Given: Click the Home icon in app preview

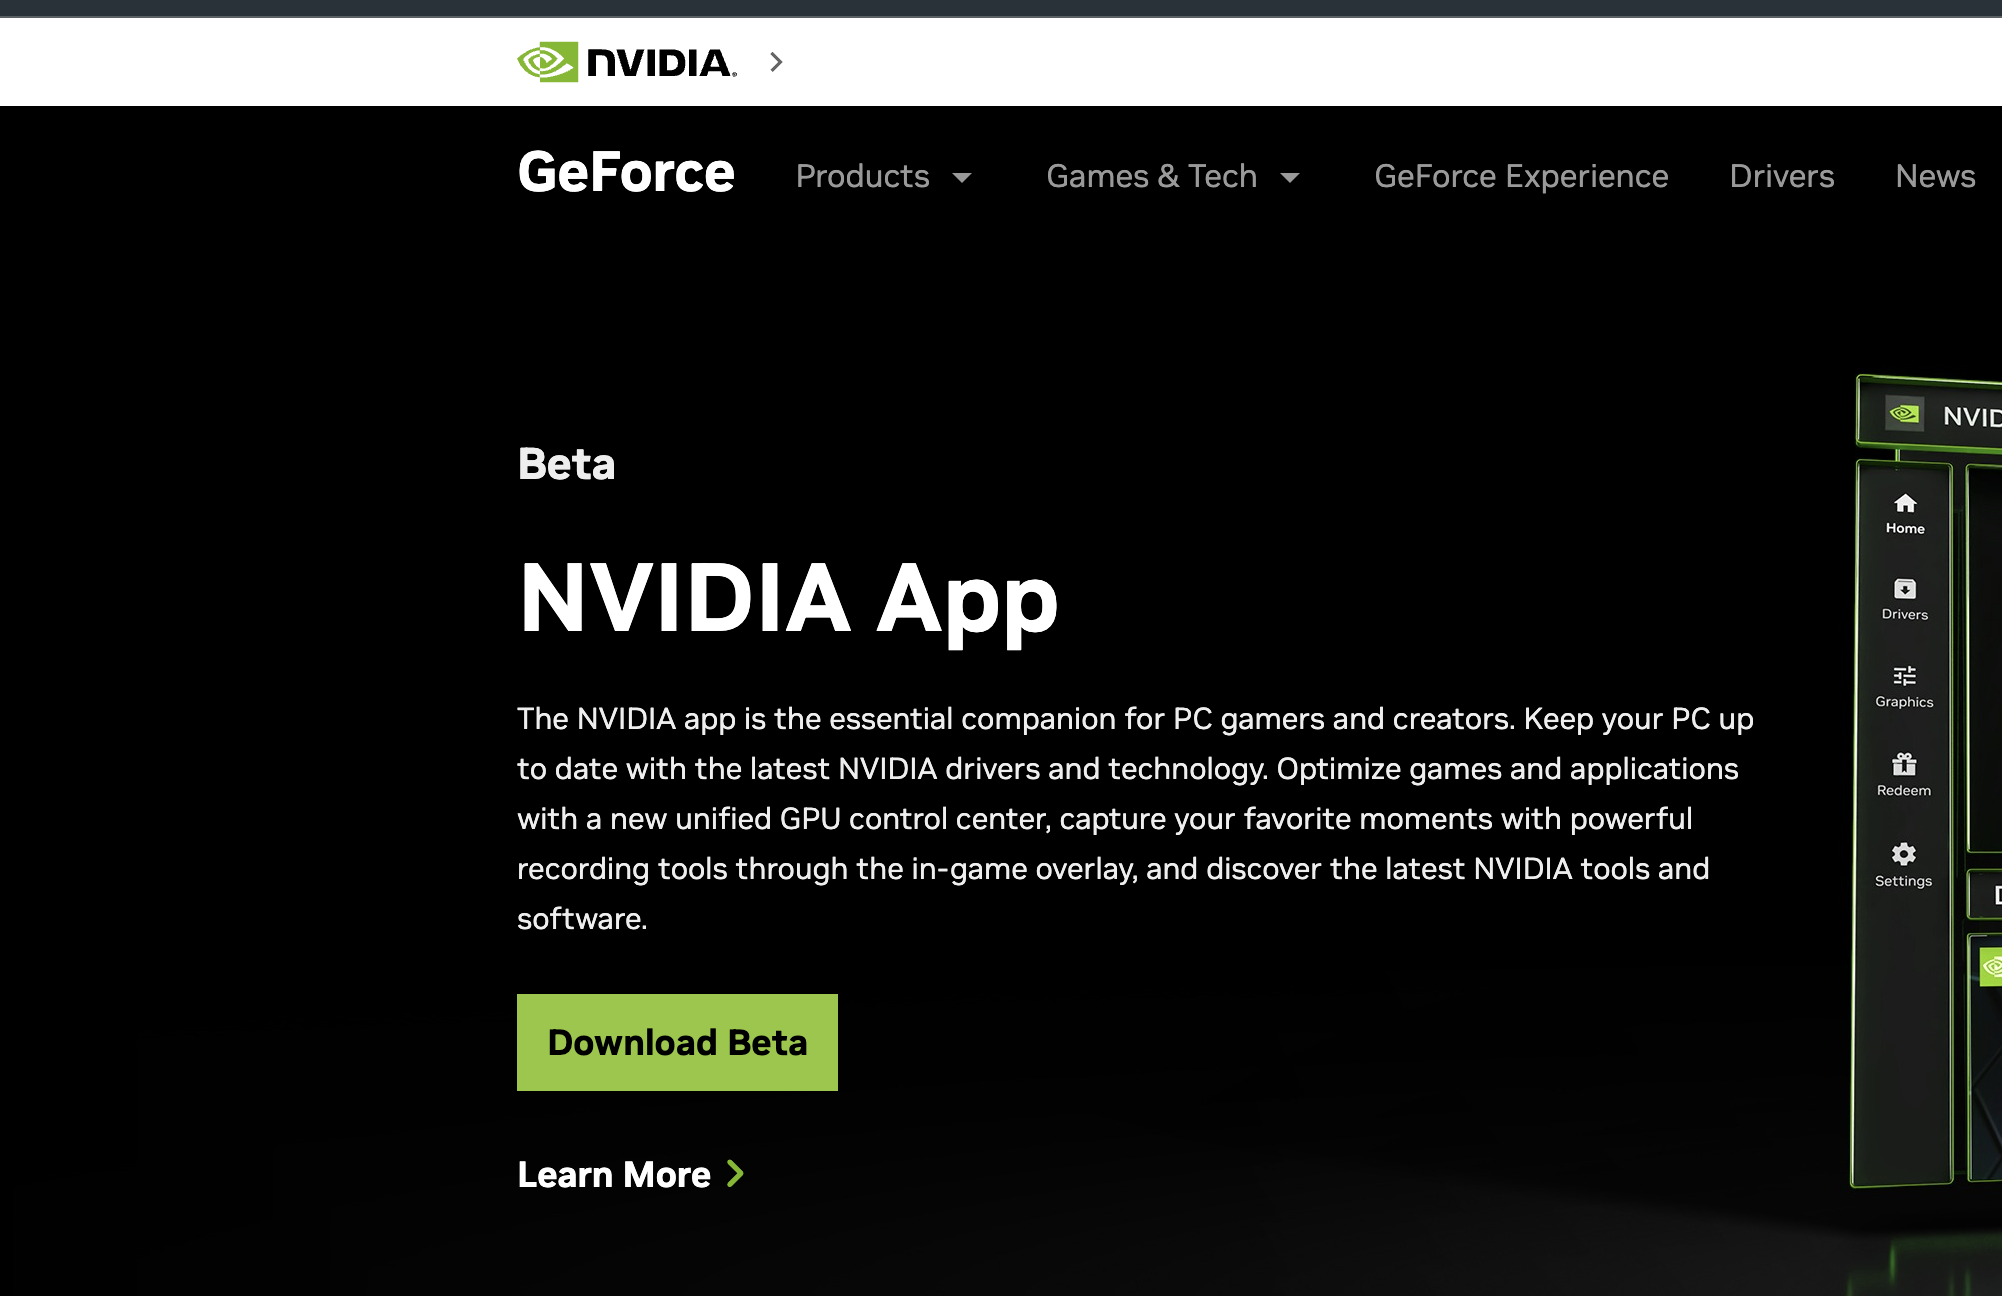Looking at the screenshot, I should (1905, 503).
